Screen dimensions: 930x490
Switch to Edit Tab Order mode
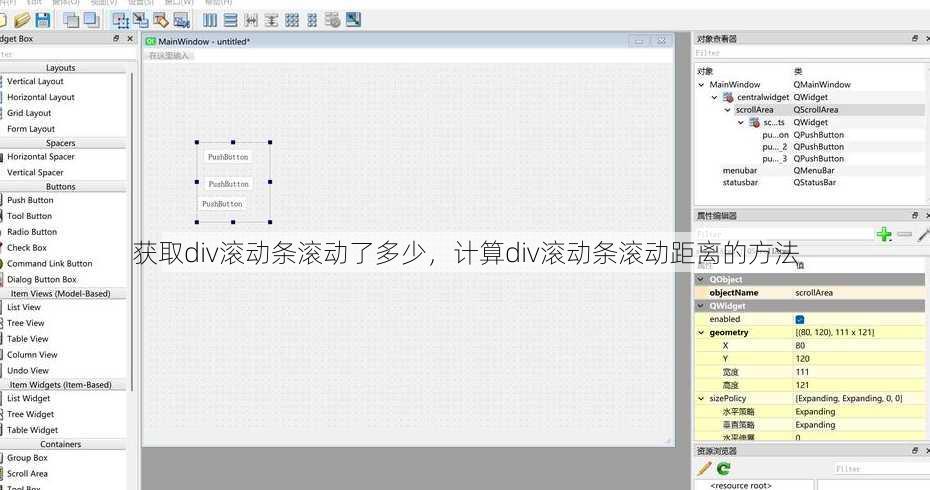pyautogui.click(x=181, y=20)
